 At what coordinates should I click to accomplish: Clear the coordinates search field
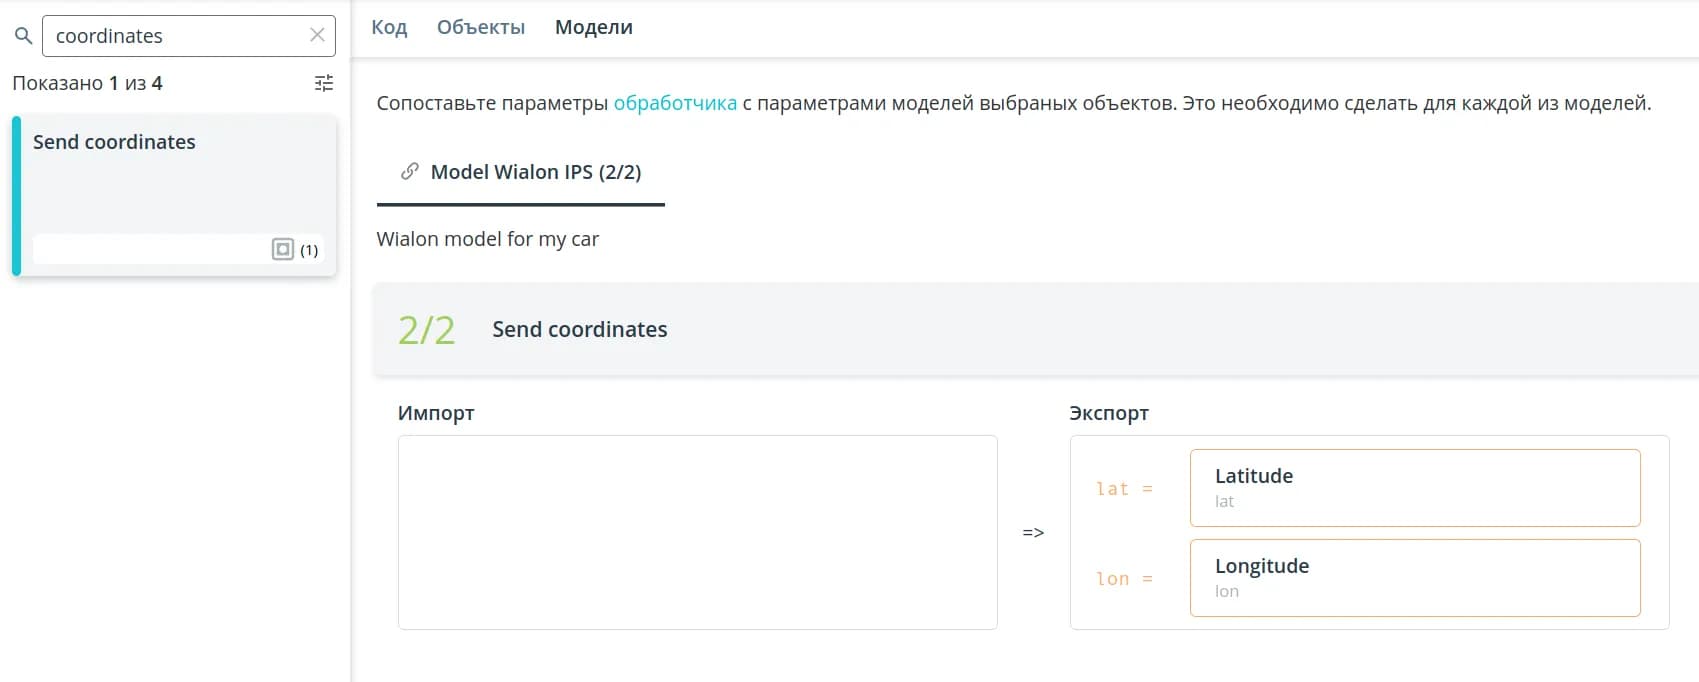(x=317, y=35)
